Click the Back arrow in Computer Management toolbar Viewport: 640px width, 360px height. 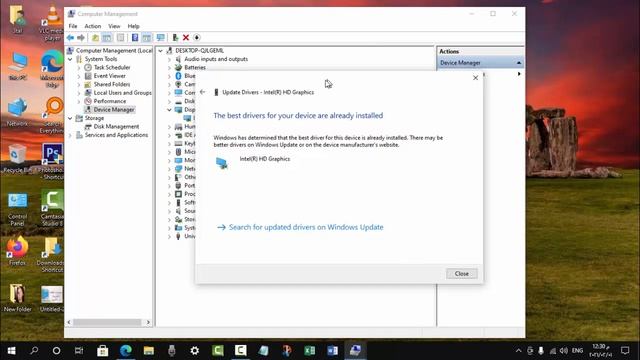tap(70, 38)
